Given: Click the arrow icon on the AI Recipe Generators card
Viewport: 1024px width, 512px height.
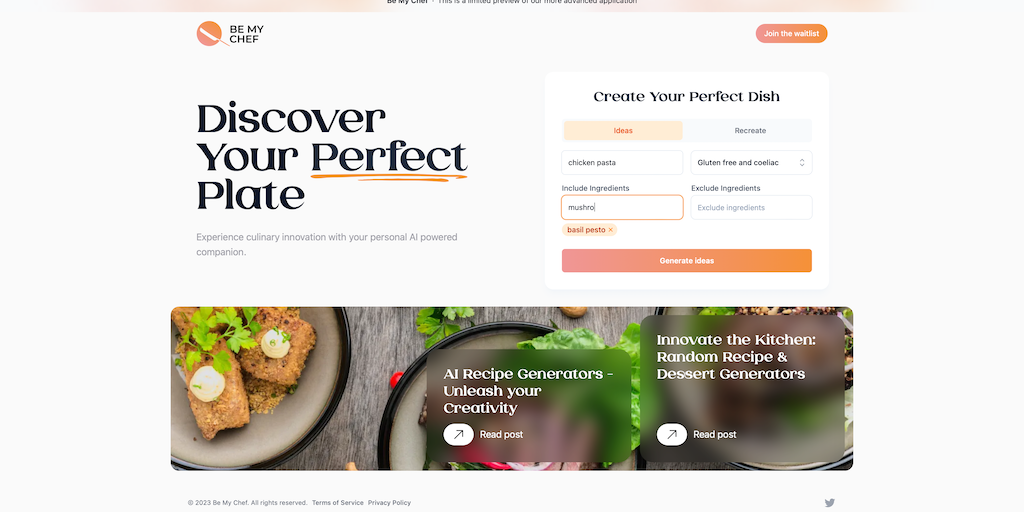Looking at the screenshot, I should [x=458, y=434].
